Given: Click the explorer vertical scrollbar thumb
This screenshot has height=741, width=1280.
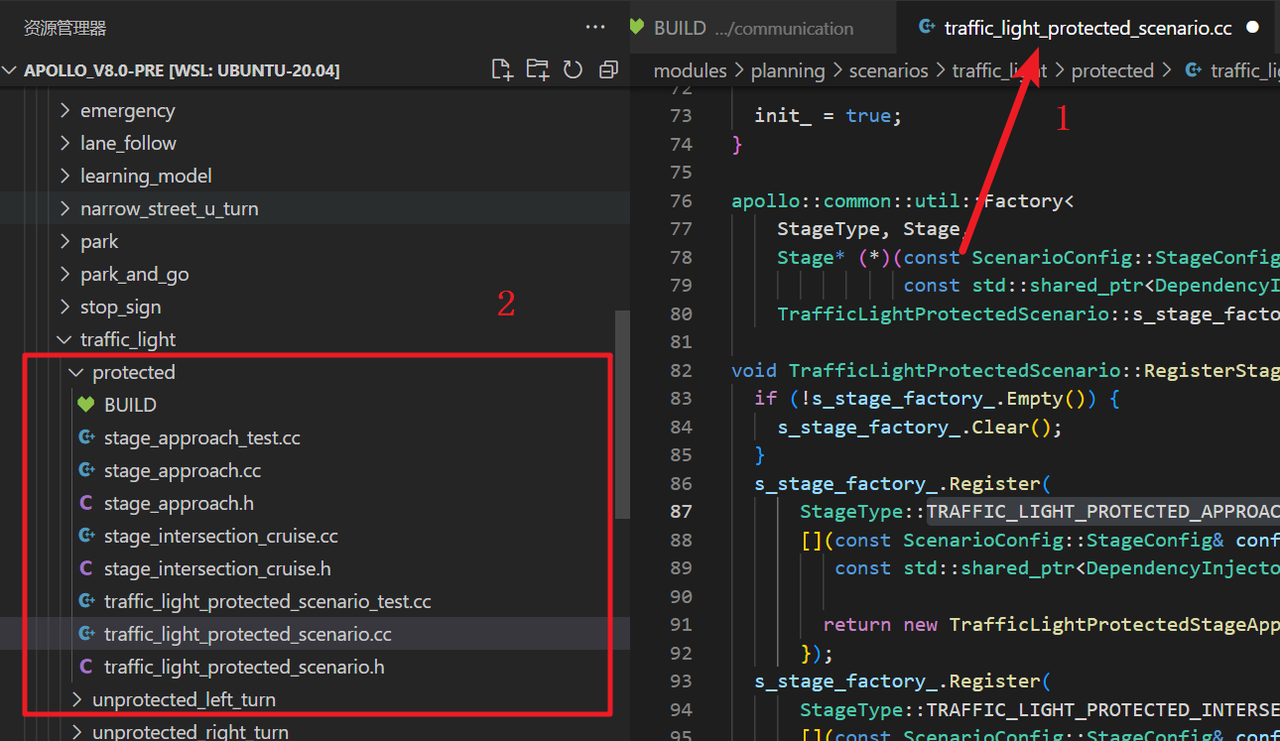Looking at the screenshot, I should coord(622,414).
